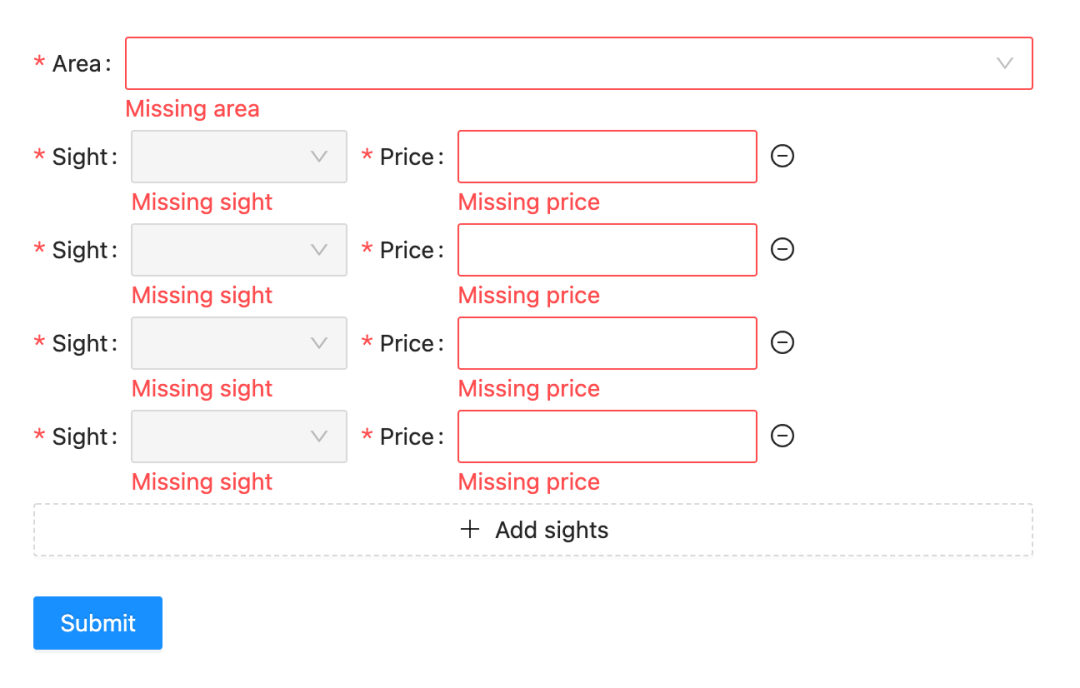Open the Area dropdown

(x=578, y=64)
